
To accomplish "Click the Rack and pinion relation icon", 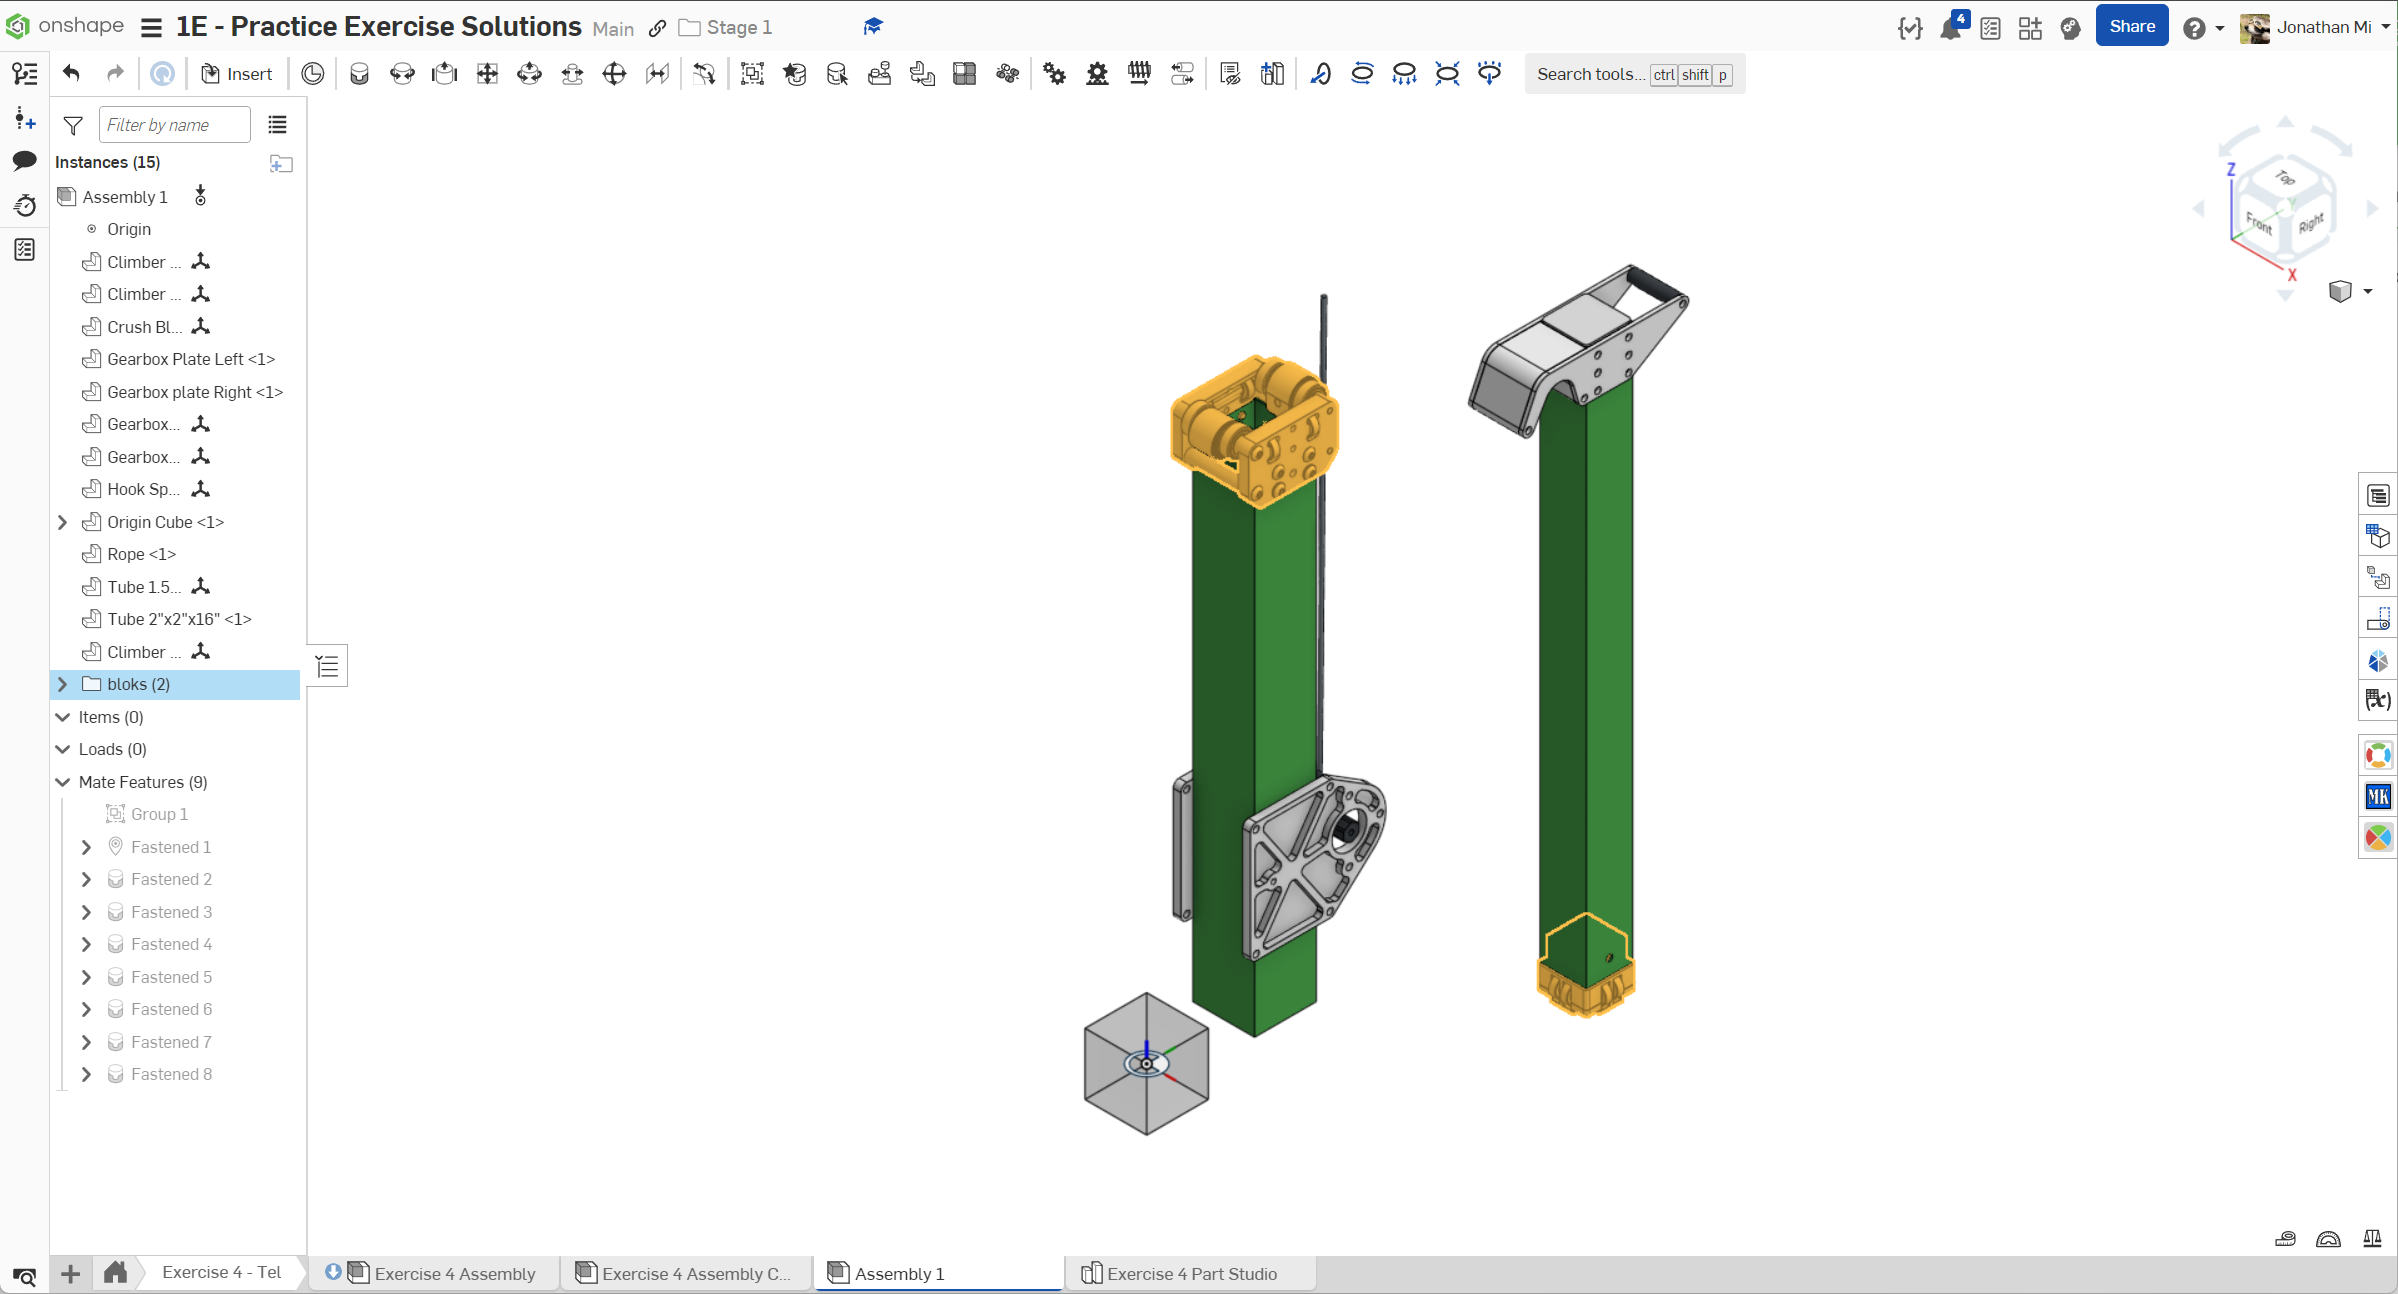I will point(1097,74).
